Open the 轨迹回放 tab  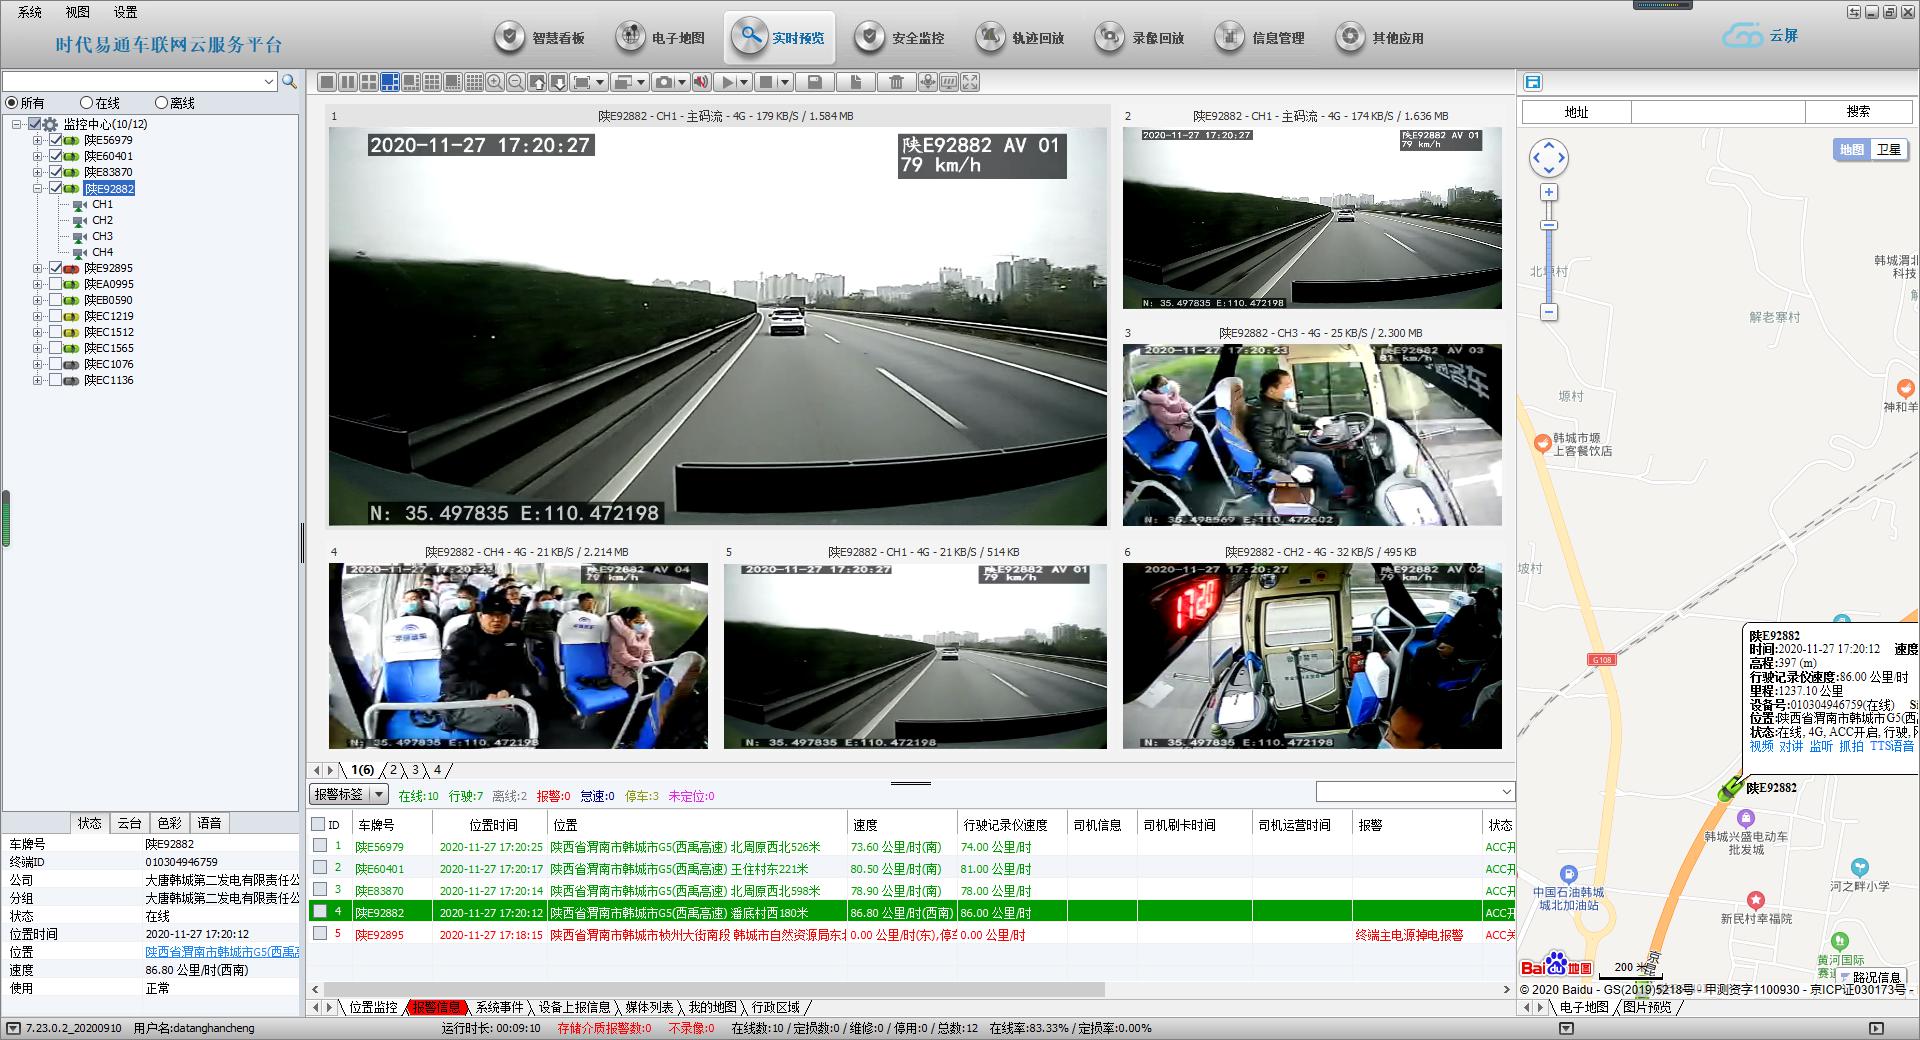tap(1020, 38)
